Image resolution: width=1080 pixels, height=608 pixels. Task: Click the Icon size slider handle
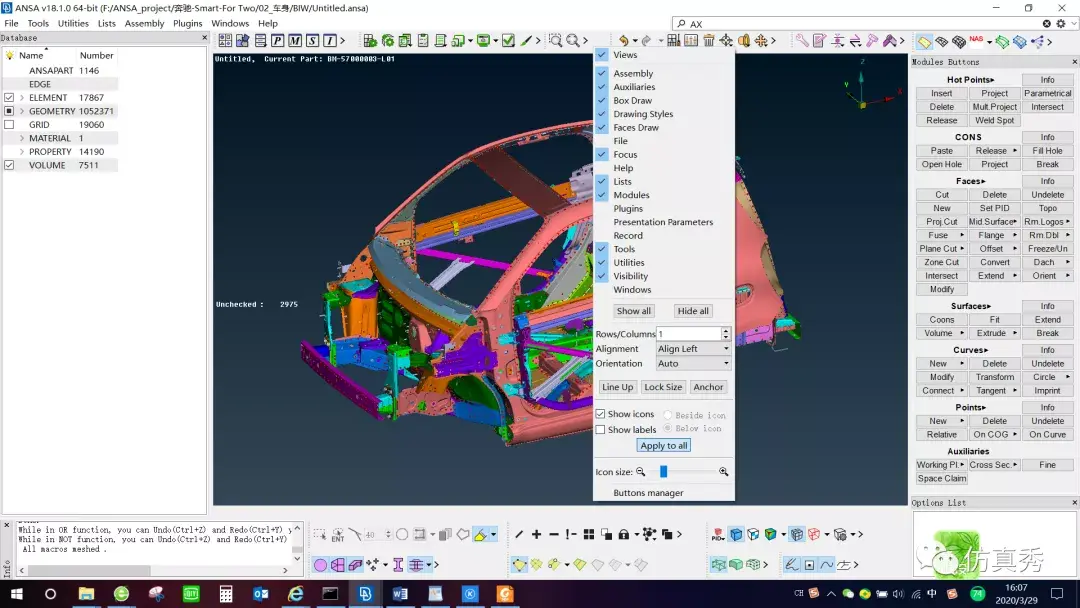coord(663,472)
